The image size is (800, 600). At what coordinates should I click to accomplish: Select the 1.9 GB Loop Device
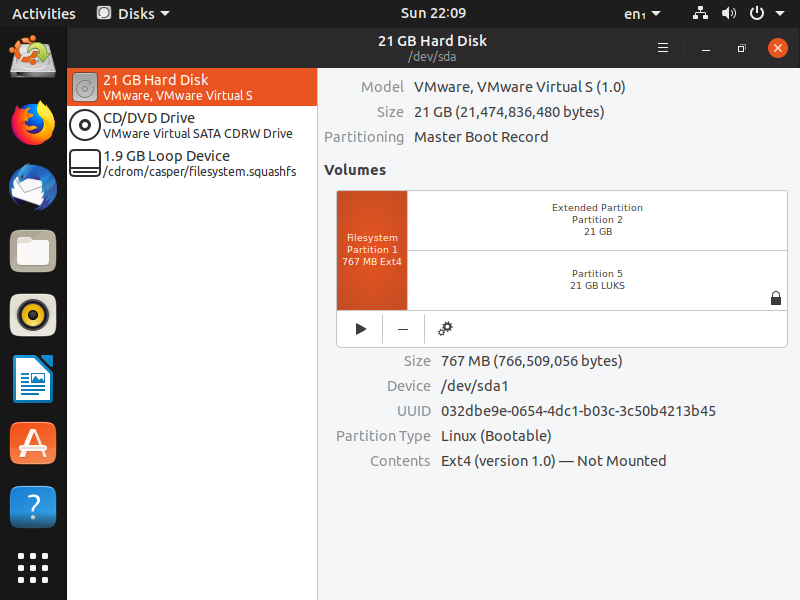point(192,163)
